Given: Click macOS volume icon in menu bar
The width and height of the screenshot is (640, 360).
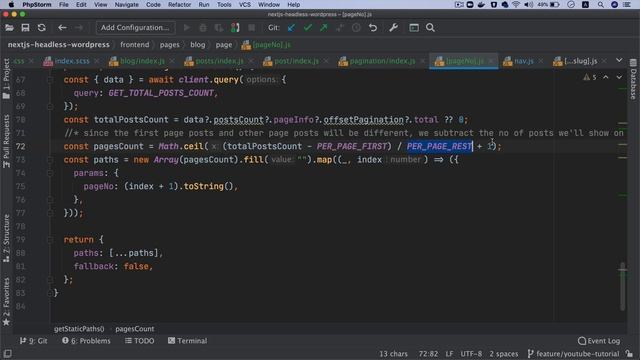Looking at the screenshot, I should point(529,5).
